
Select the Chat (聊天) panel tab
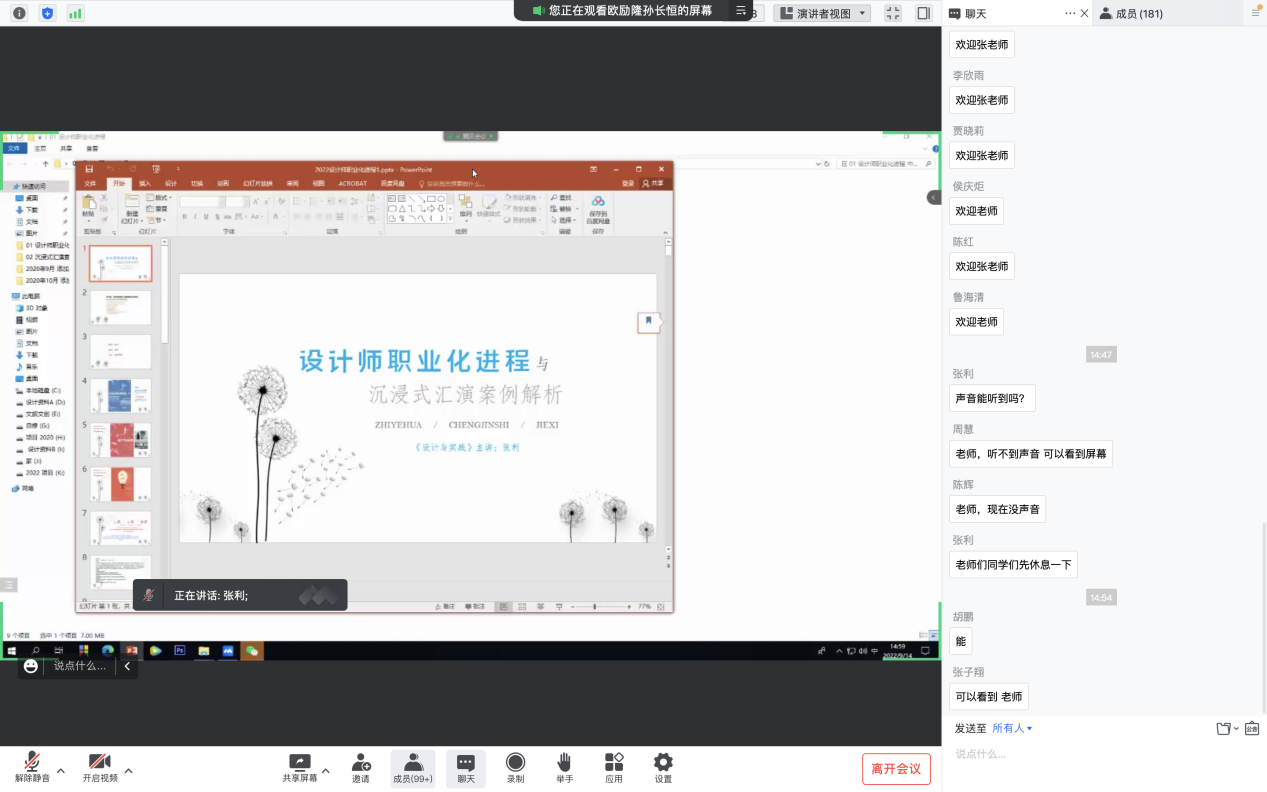[967, 13]
